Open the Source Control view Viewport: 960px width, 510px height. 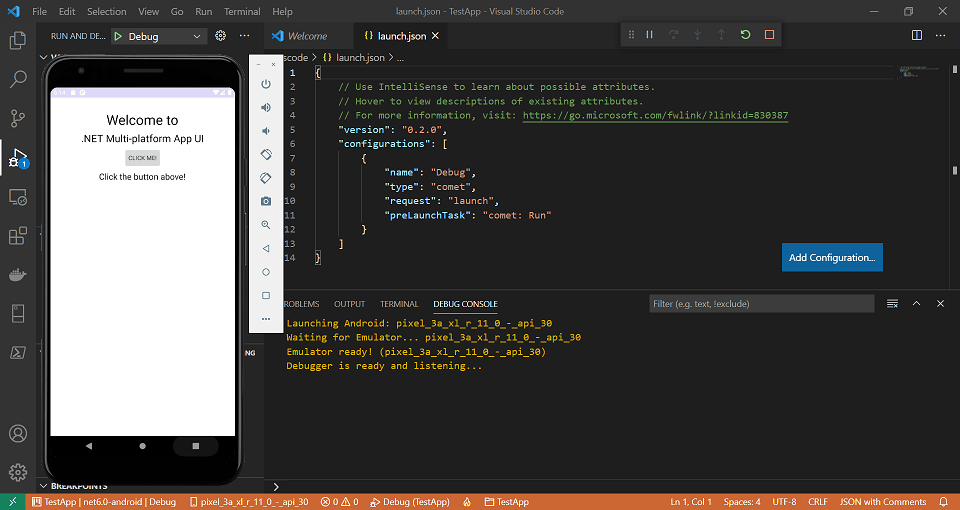tap(18, 118)
